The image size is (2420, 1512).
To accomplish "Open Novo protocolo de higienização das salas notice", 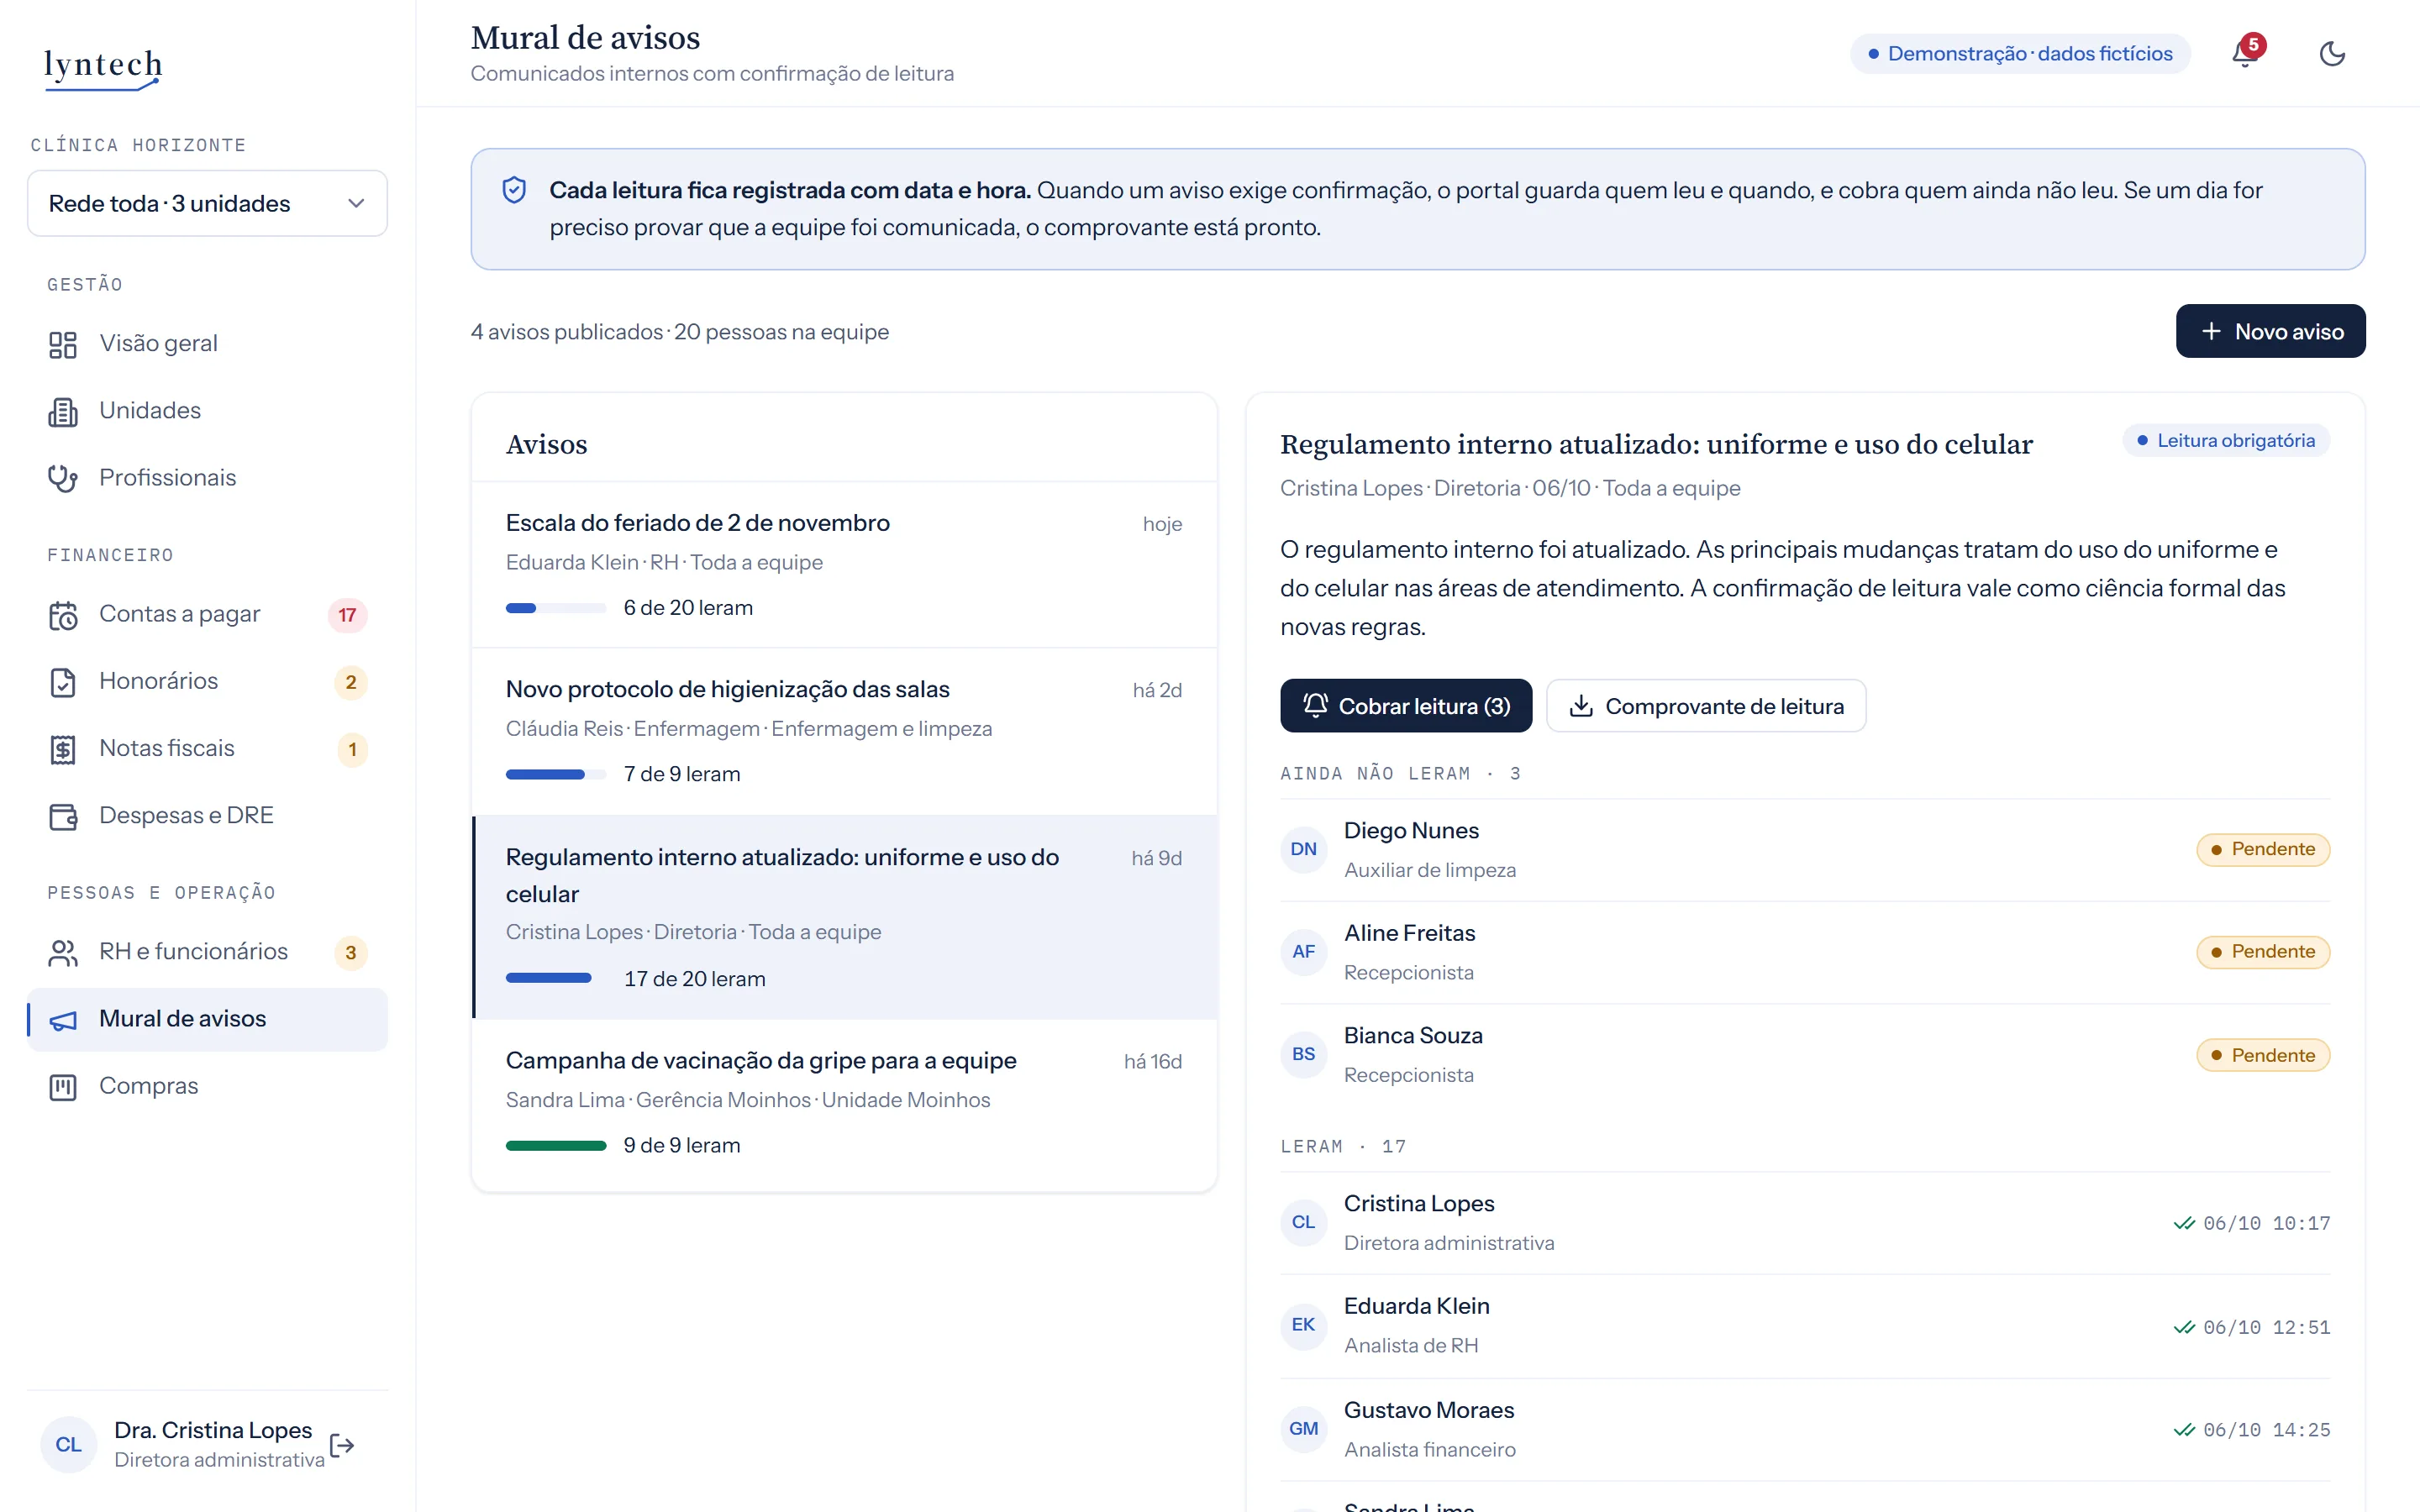I will (844, 732).
